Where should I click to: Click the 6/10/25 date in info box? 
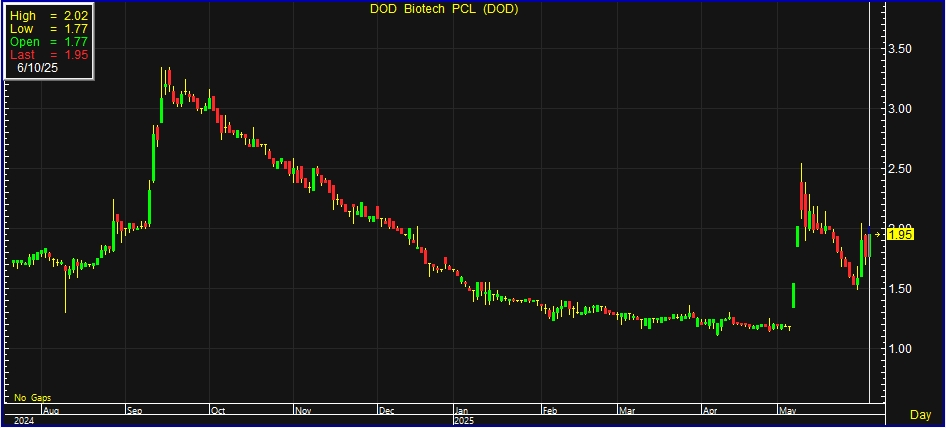pos(38,68)
